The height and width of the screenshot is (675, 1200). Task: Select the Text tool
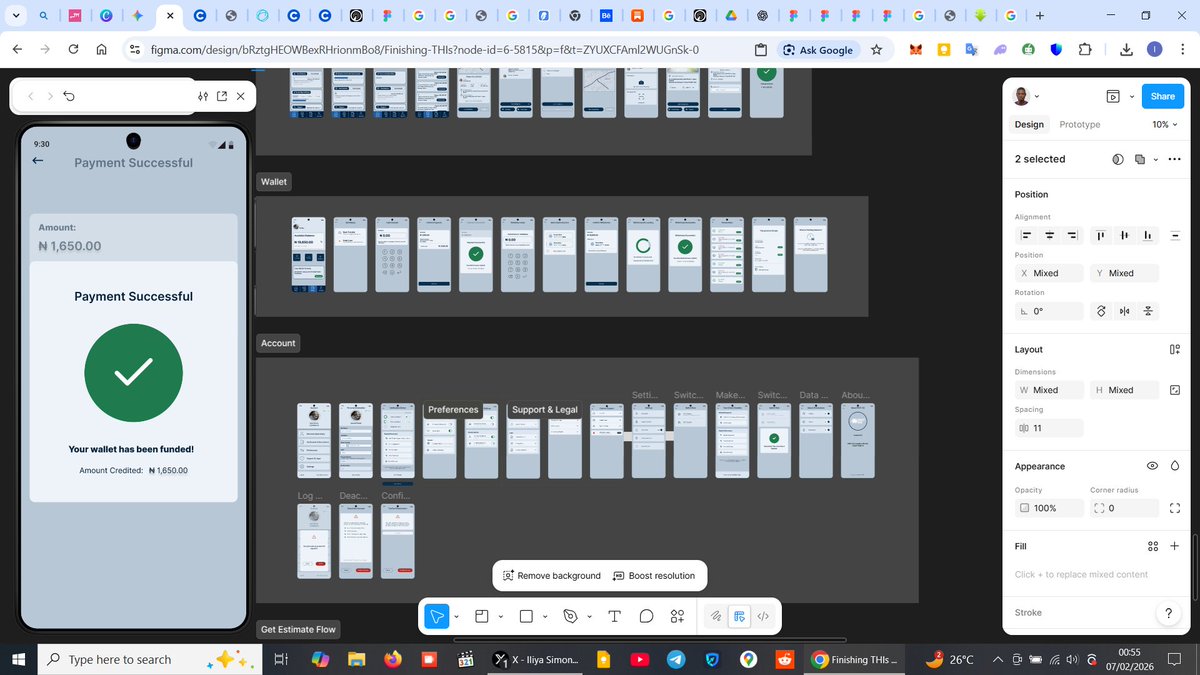click(x=615, y=616)
